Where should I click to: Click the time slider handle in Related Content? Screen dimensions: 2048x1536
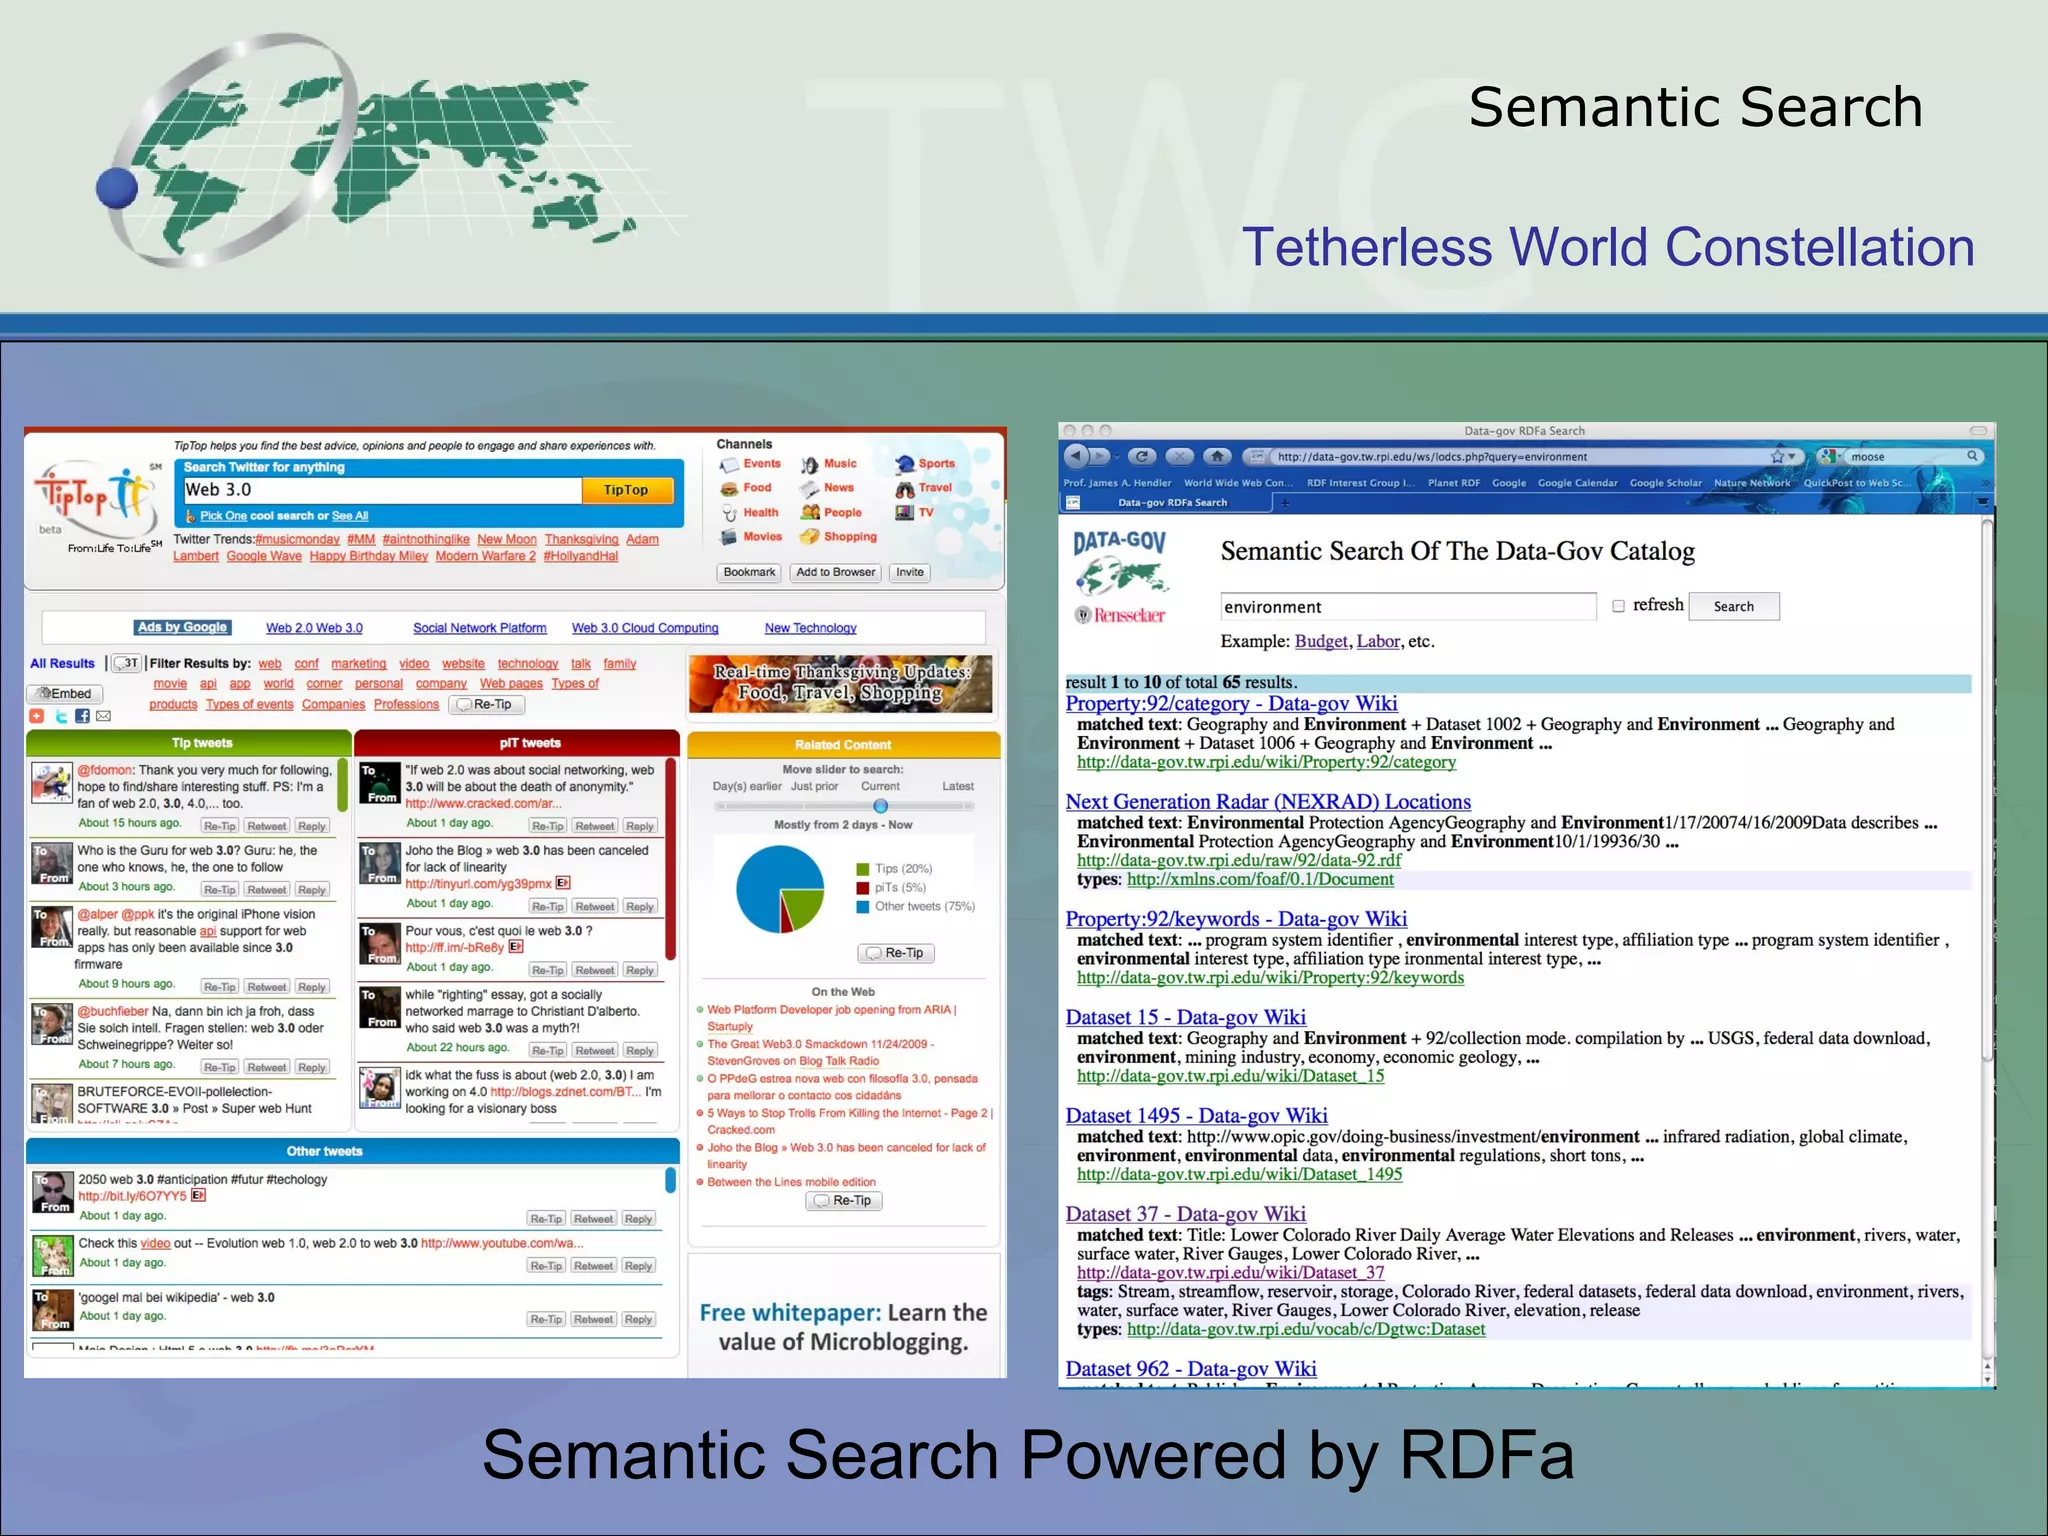[880, 806]
